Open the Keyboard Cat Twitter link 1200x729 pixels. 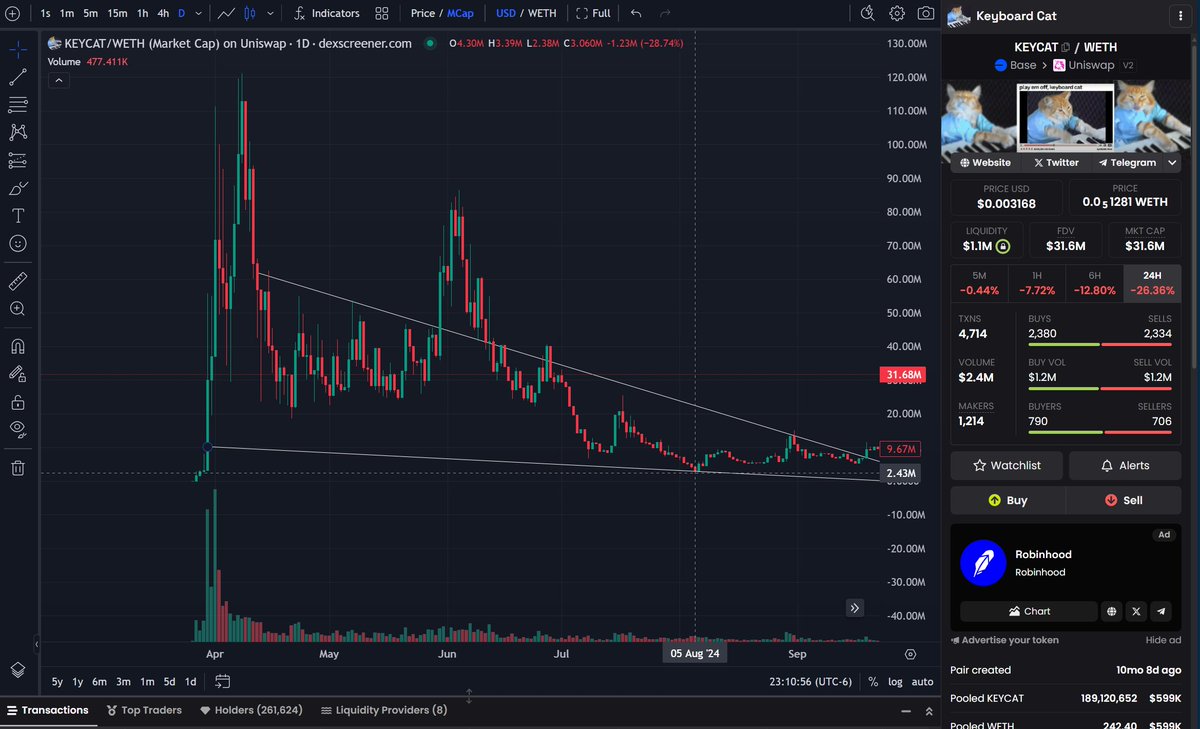[1056, 162]
